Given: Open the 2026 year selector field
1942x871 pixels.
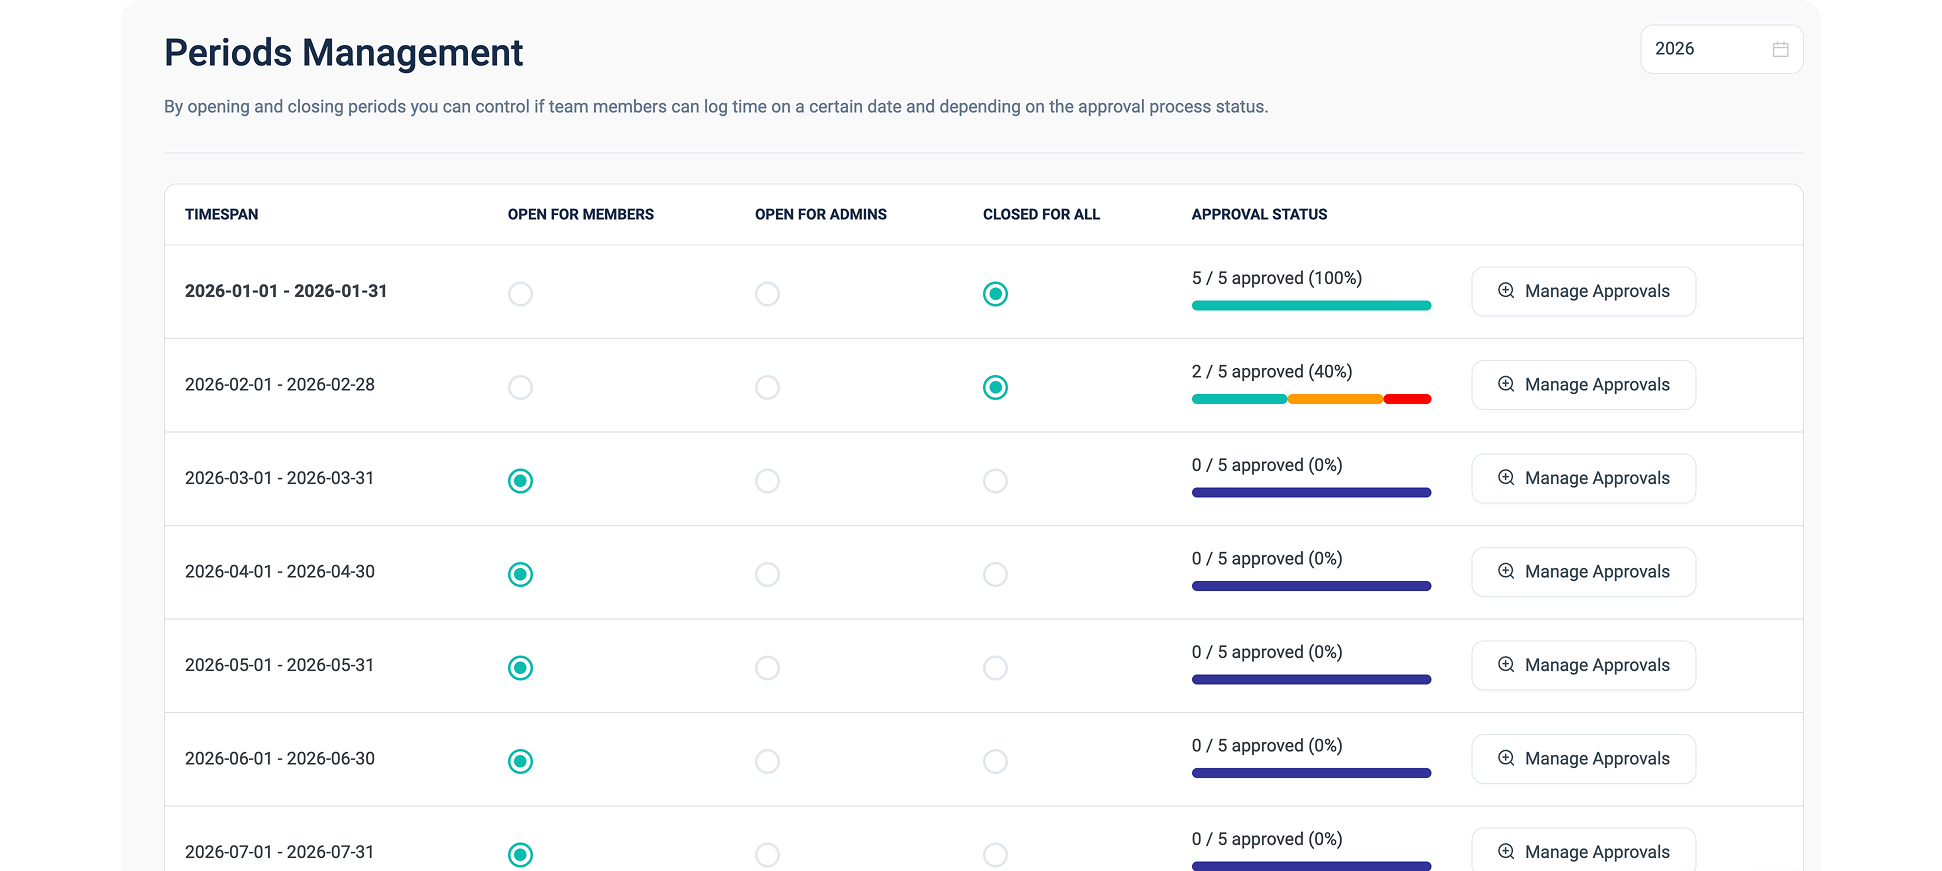Looking at the screenshot, I should (x=1710, y=49).
